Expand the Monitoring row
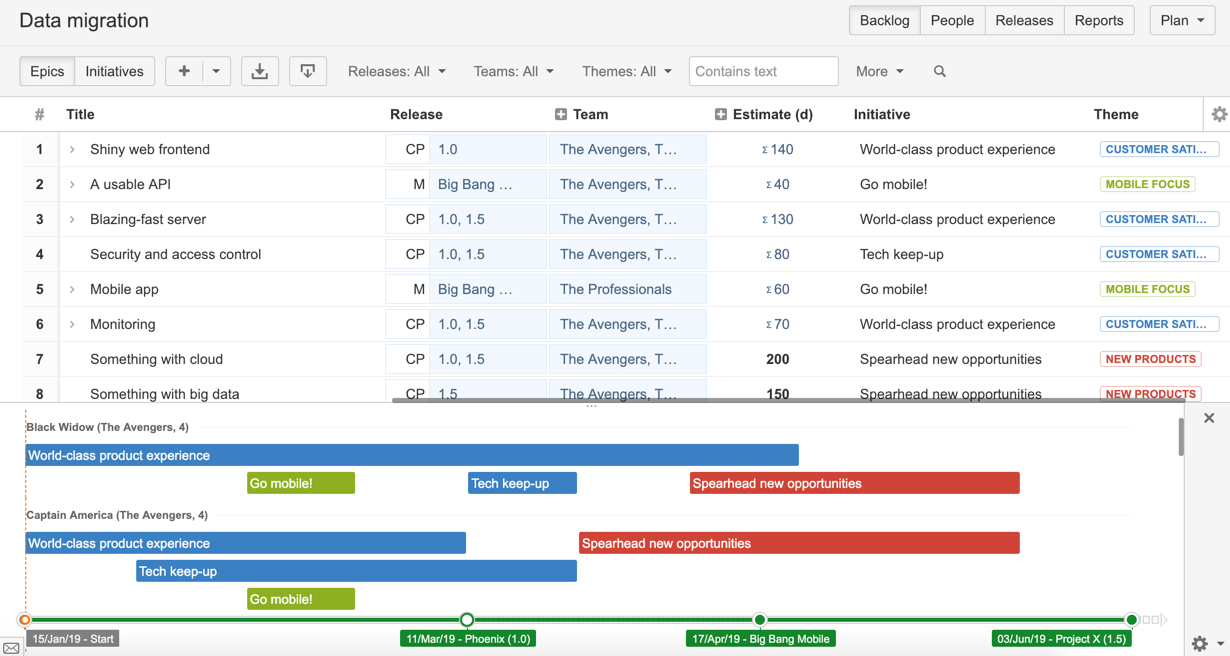This screenshot has width=1230, height=656. tap(72, 324)
